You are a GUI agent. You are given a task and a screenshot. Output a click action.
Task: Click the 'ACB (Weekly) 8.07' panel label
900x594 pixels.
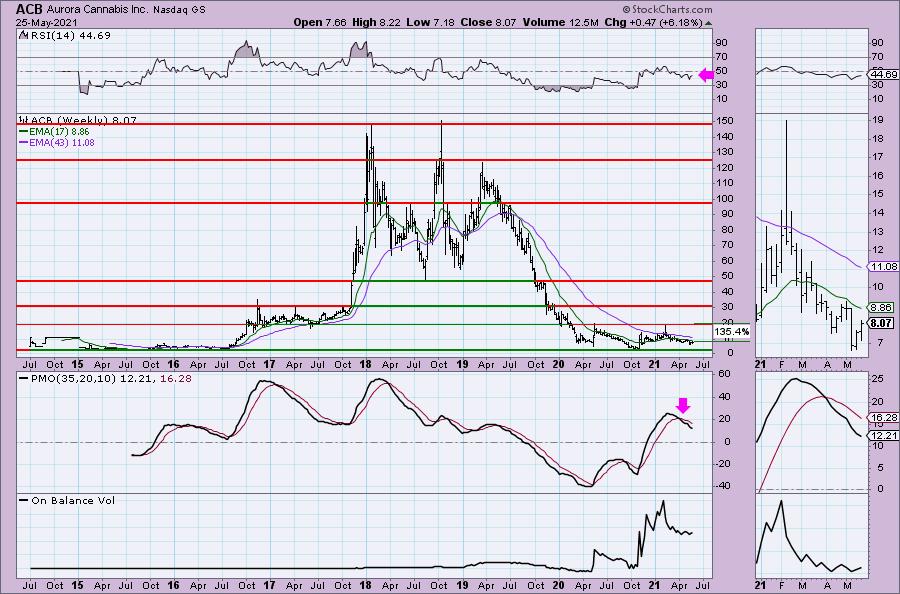coord(83,120)
